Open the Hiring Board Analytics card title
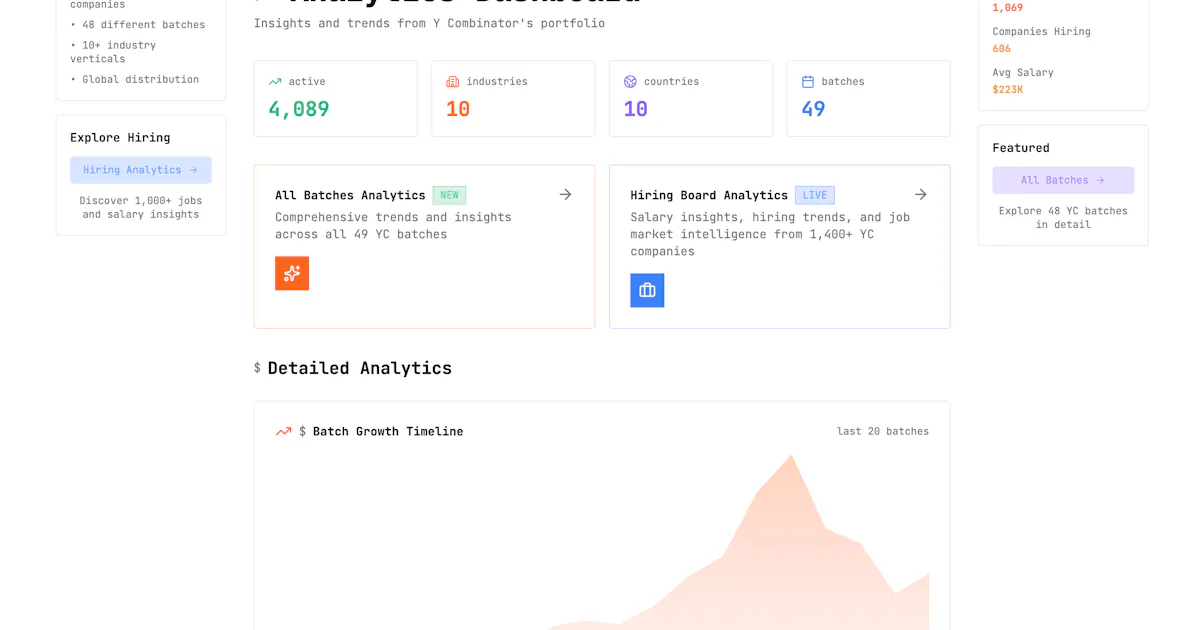Screen dimensions: 1200x630 coord(709,195)
